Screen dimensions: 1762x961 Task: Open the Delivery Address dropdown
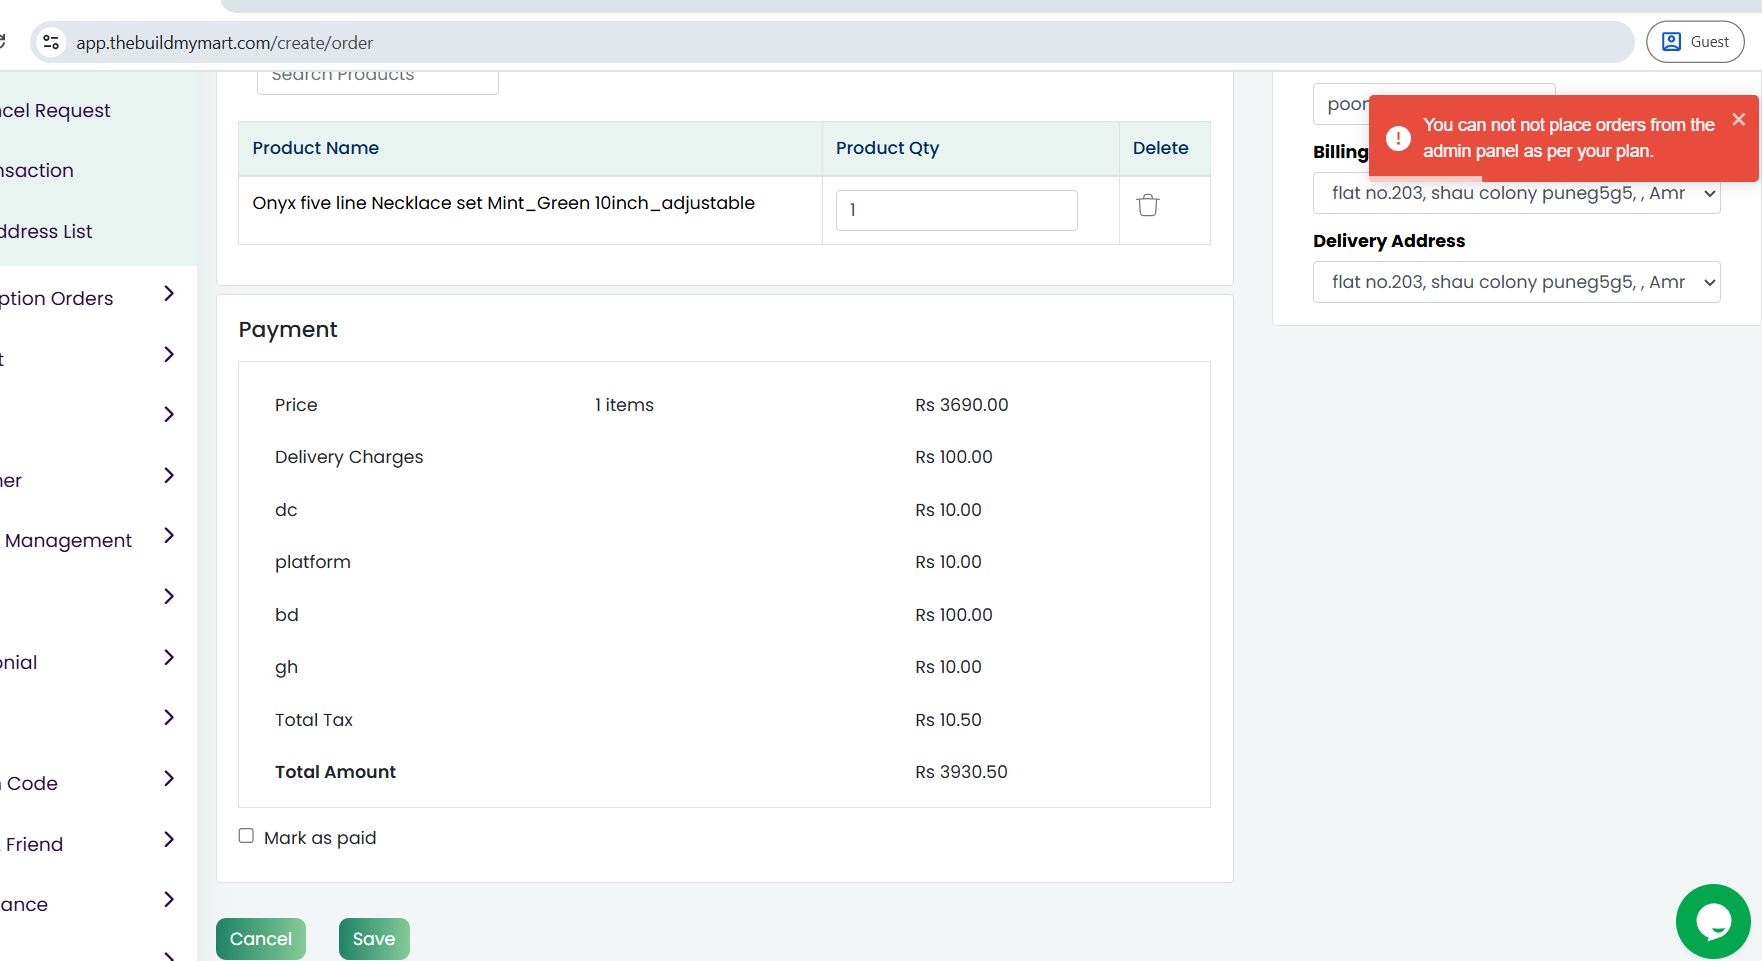[1516, 282]
